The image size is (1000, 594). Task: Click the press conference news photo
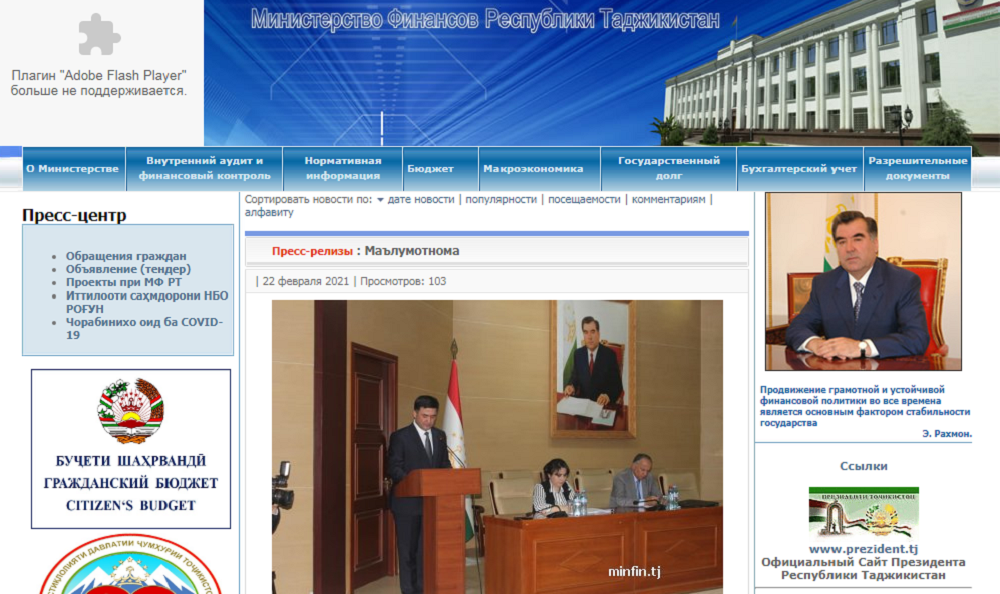pos(497,446)
